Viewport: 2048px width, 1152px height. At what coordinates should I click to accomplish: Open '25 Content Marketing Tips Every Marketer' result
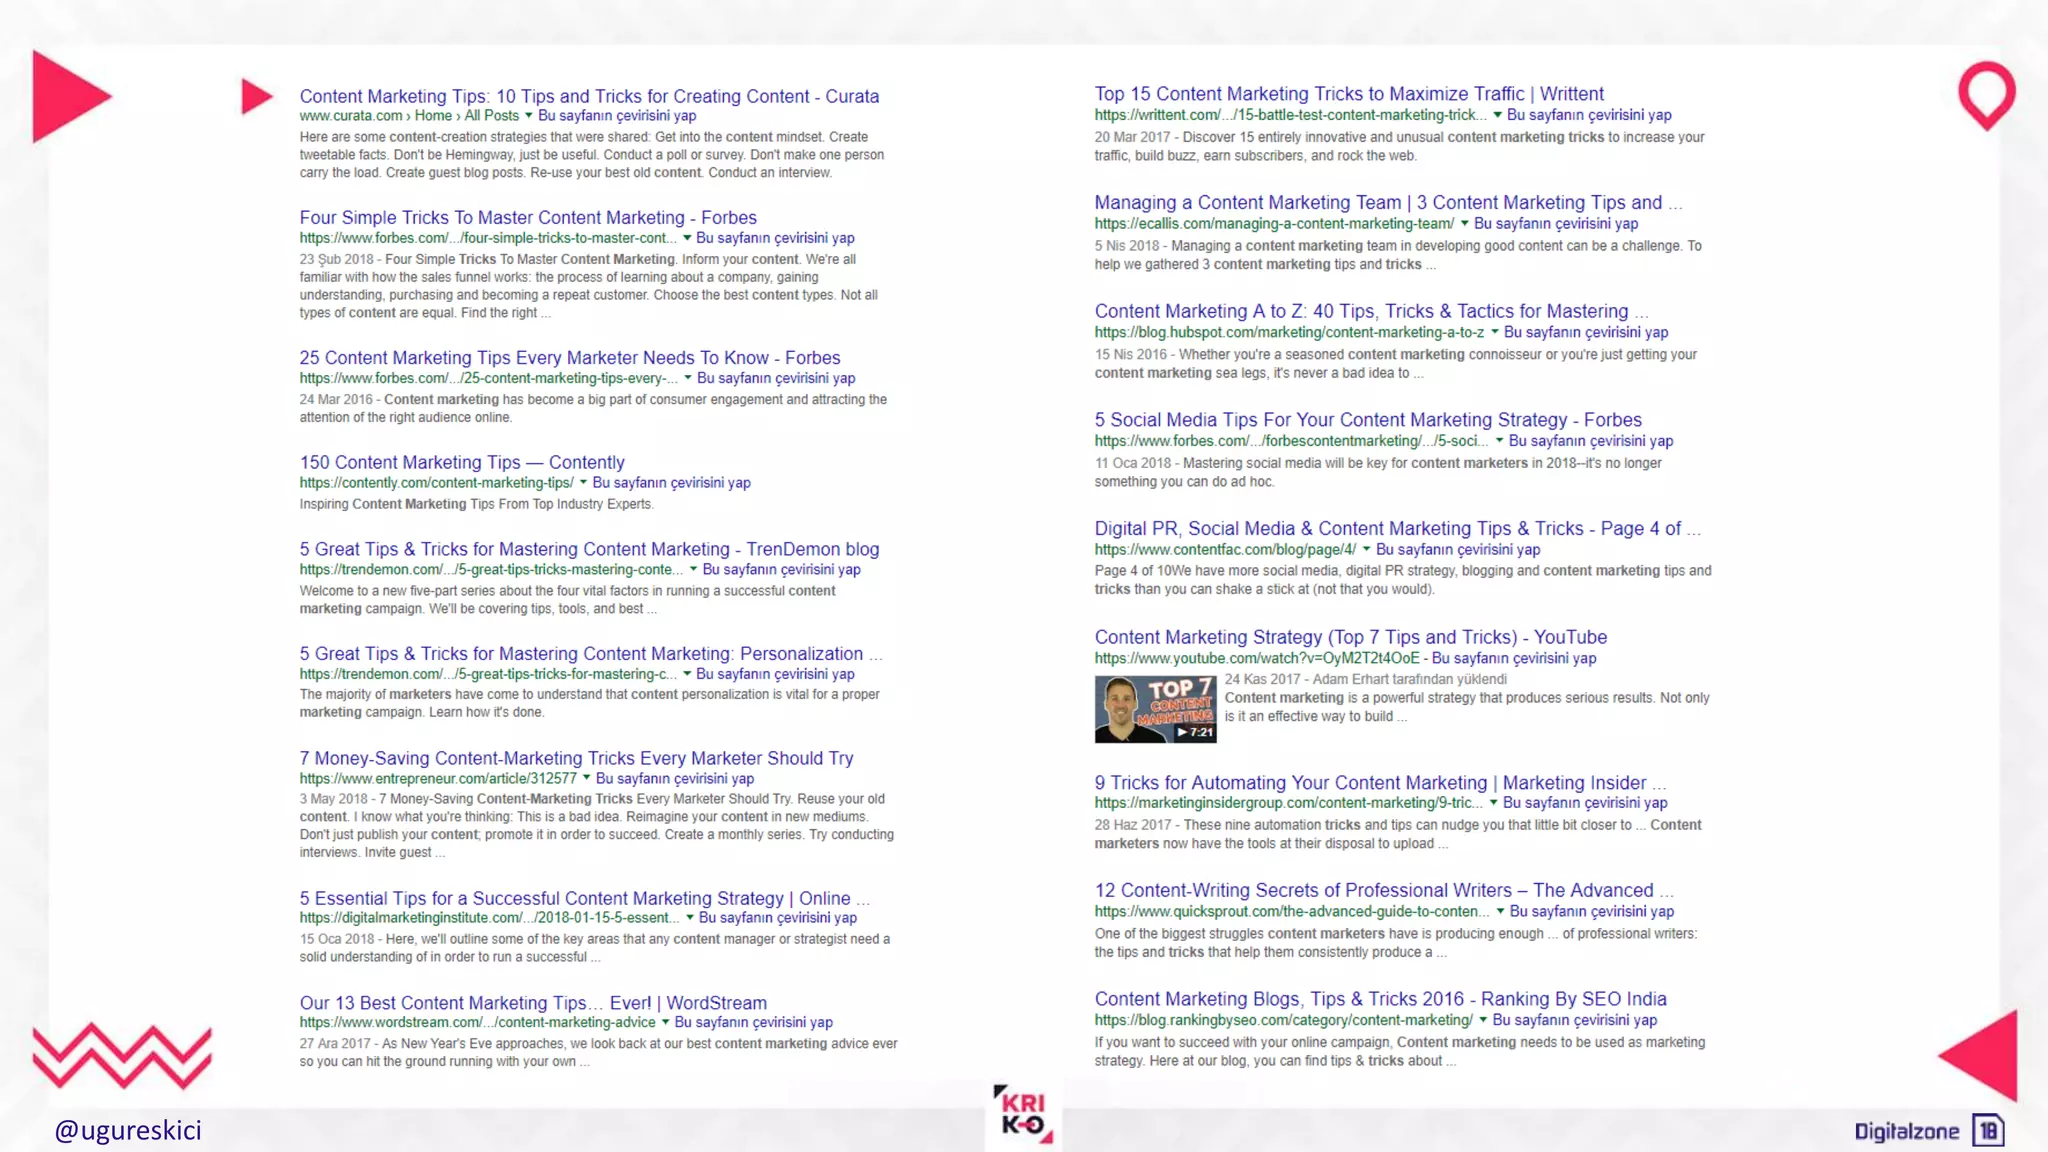(x=570, y=357)
